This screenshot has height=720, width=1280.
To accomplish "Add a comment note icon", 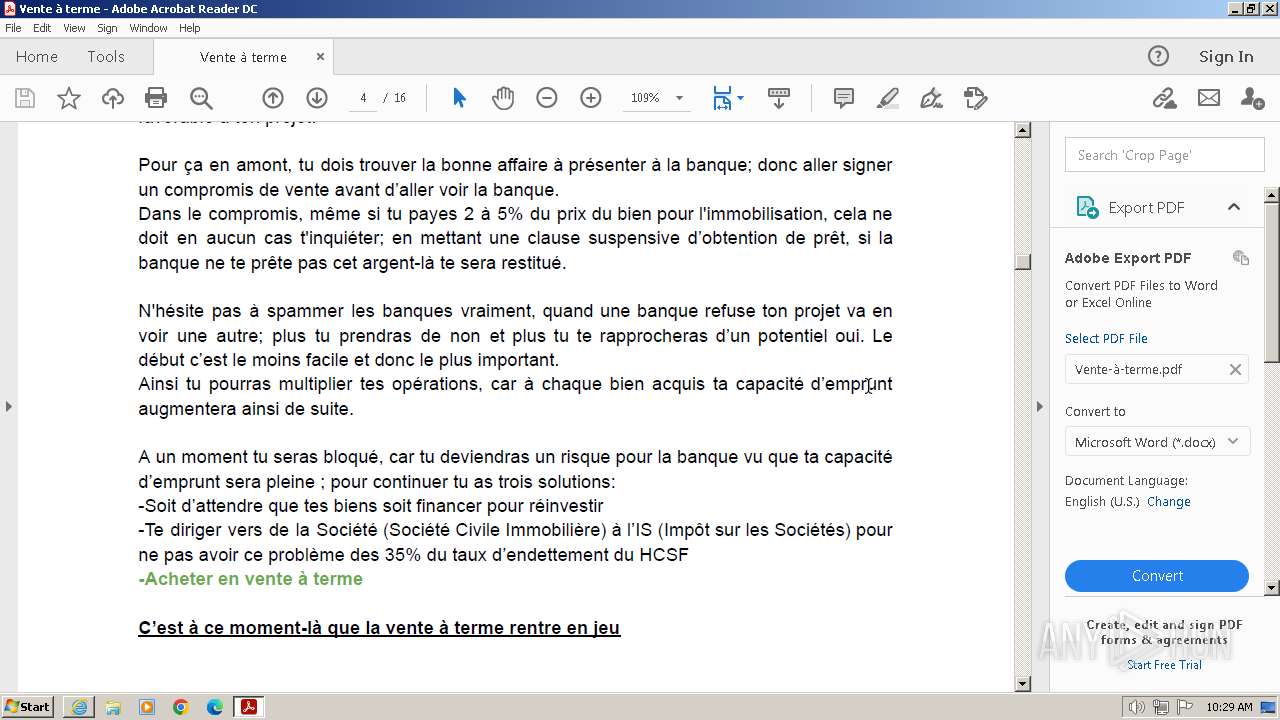I will [x=844, y=98].
